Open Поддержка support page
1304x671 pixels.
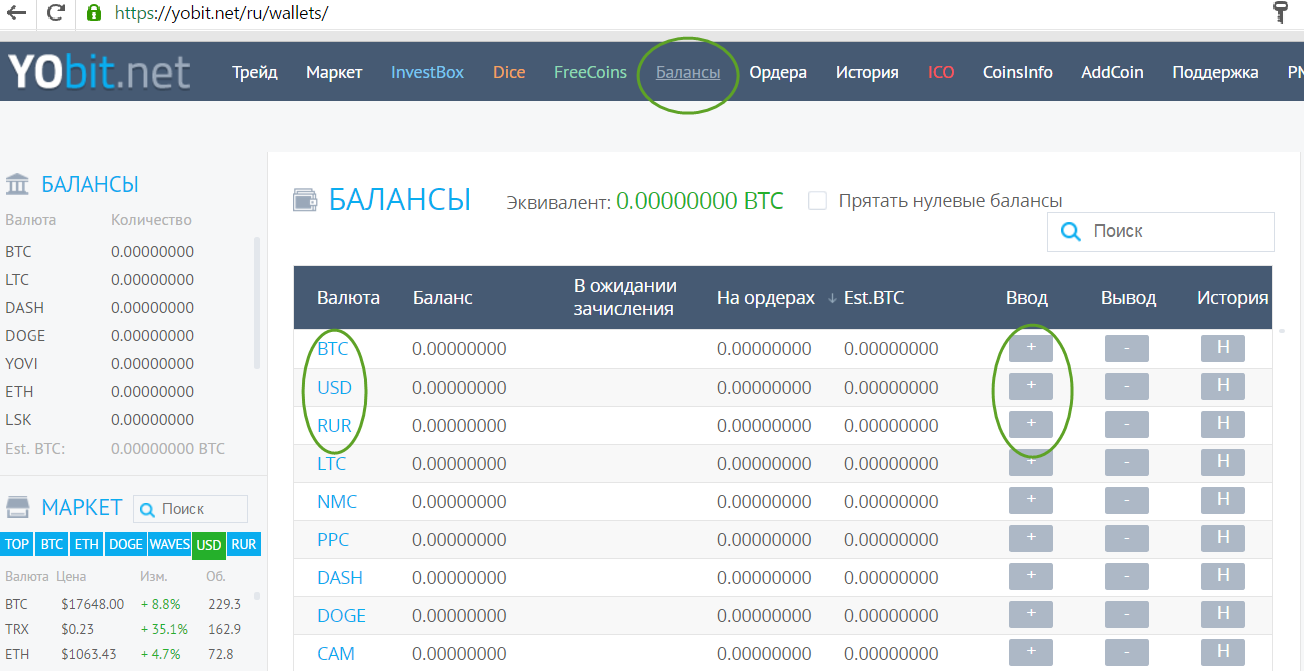click(1215, 72)
